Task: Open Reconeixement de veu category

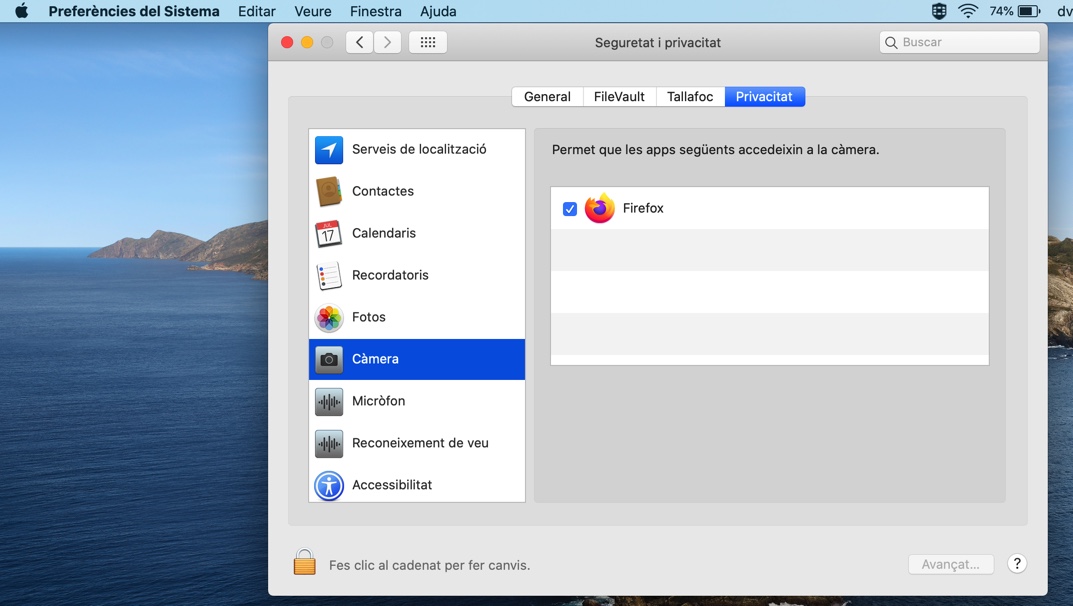Action: (x=419, y=443)
